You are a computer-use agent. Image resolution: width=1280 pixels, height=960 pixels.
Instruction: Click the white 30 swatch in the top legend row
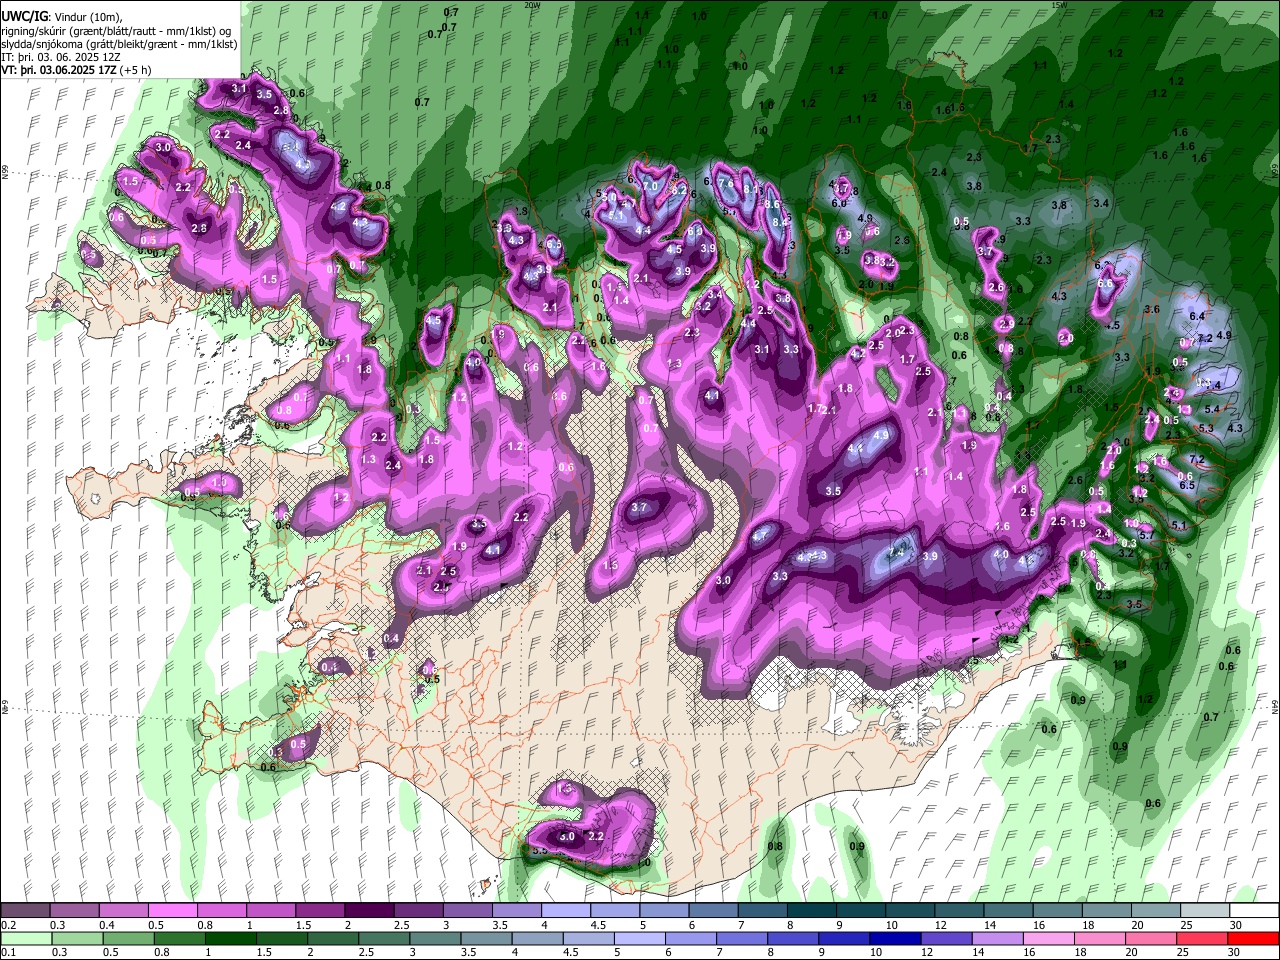pos(1254,911)
